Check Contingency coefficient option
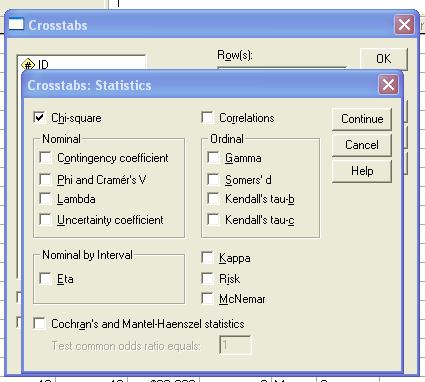Screen dimensions: 425x382 [45, 158]
